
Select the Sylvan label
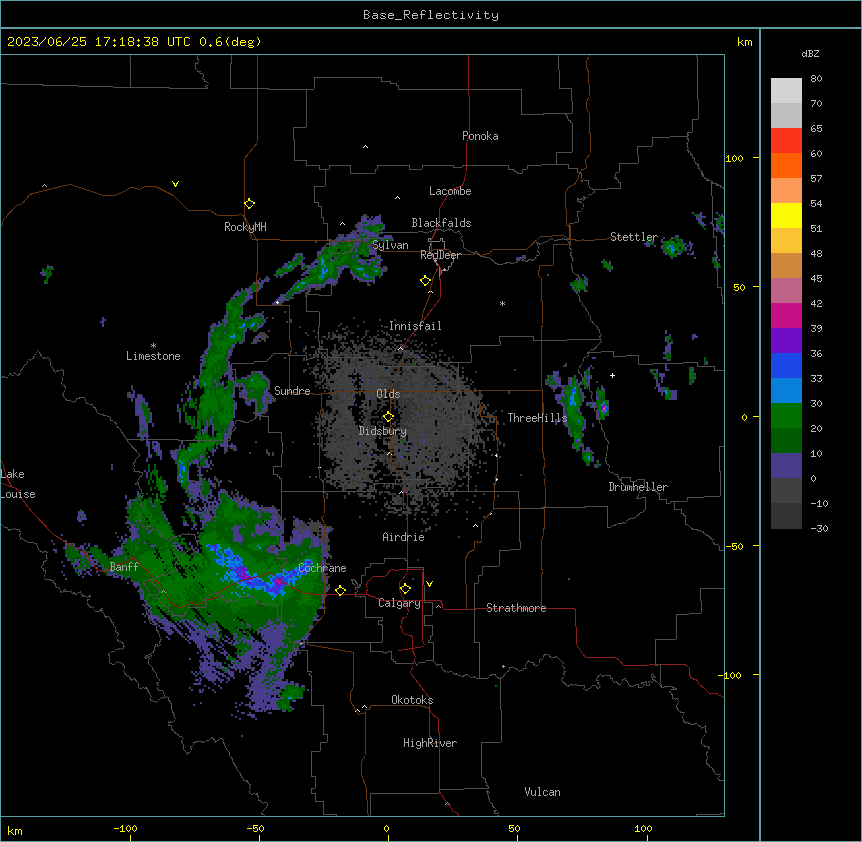(x=390, y=245)
